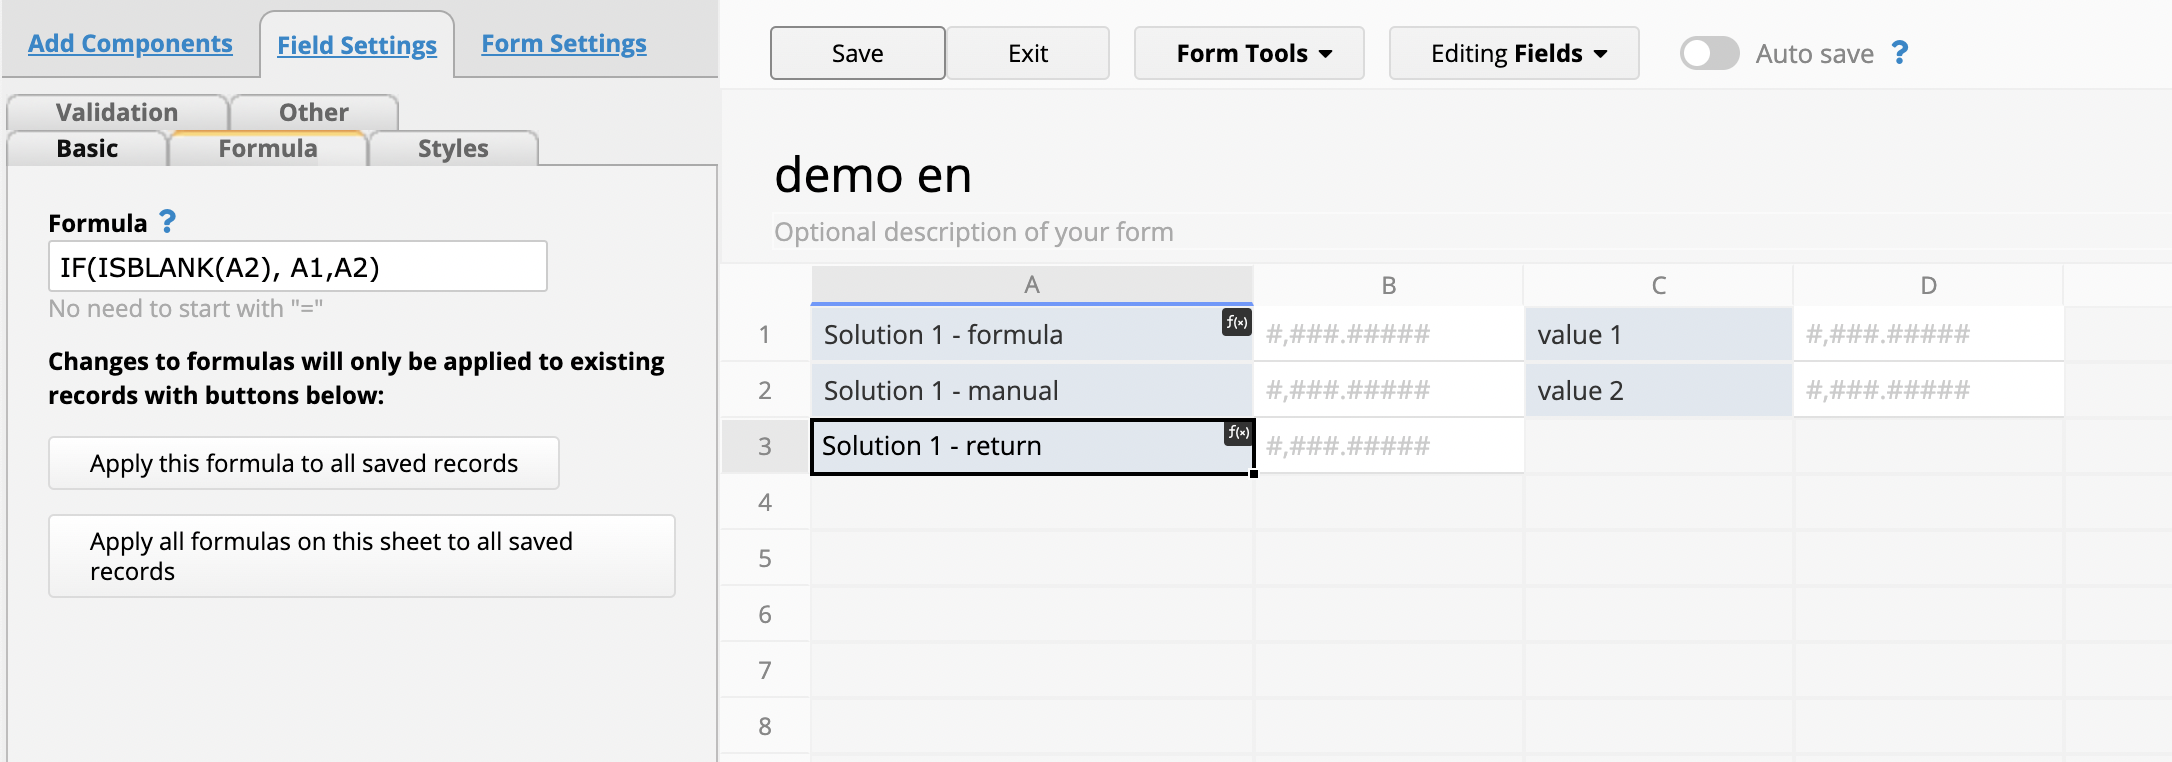The image size is (2172, 762).
Task: Apply all formulas on this sheet
Action: click(361, 556)
